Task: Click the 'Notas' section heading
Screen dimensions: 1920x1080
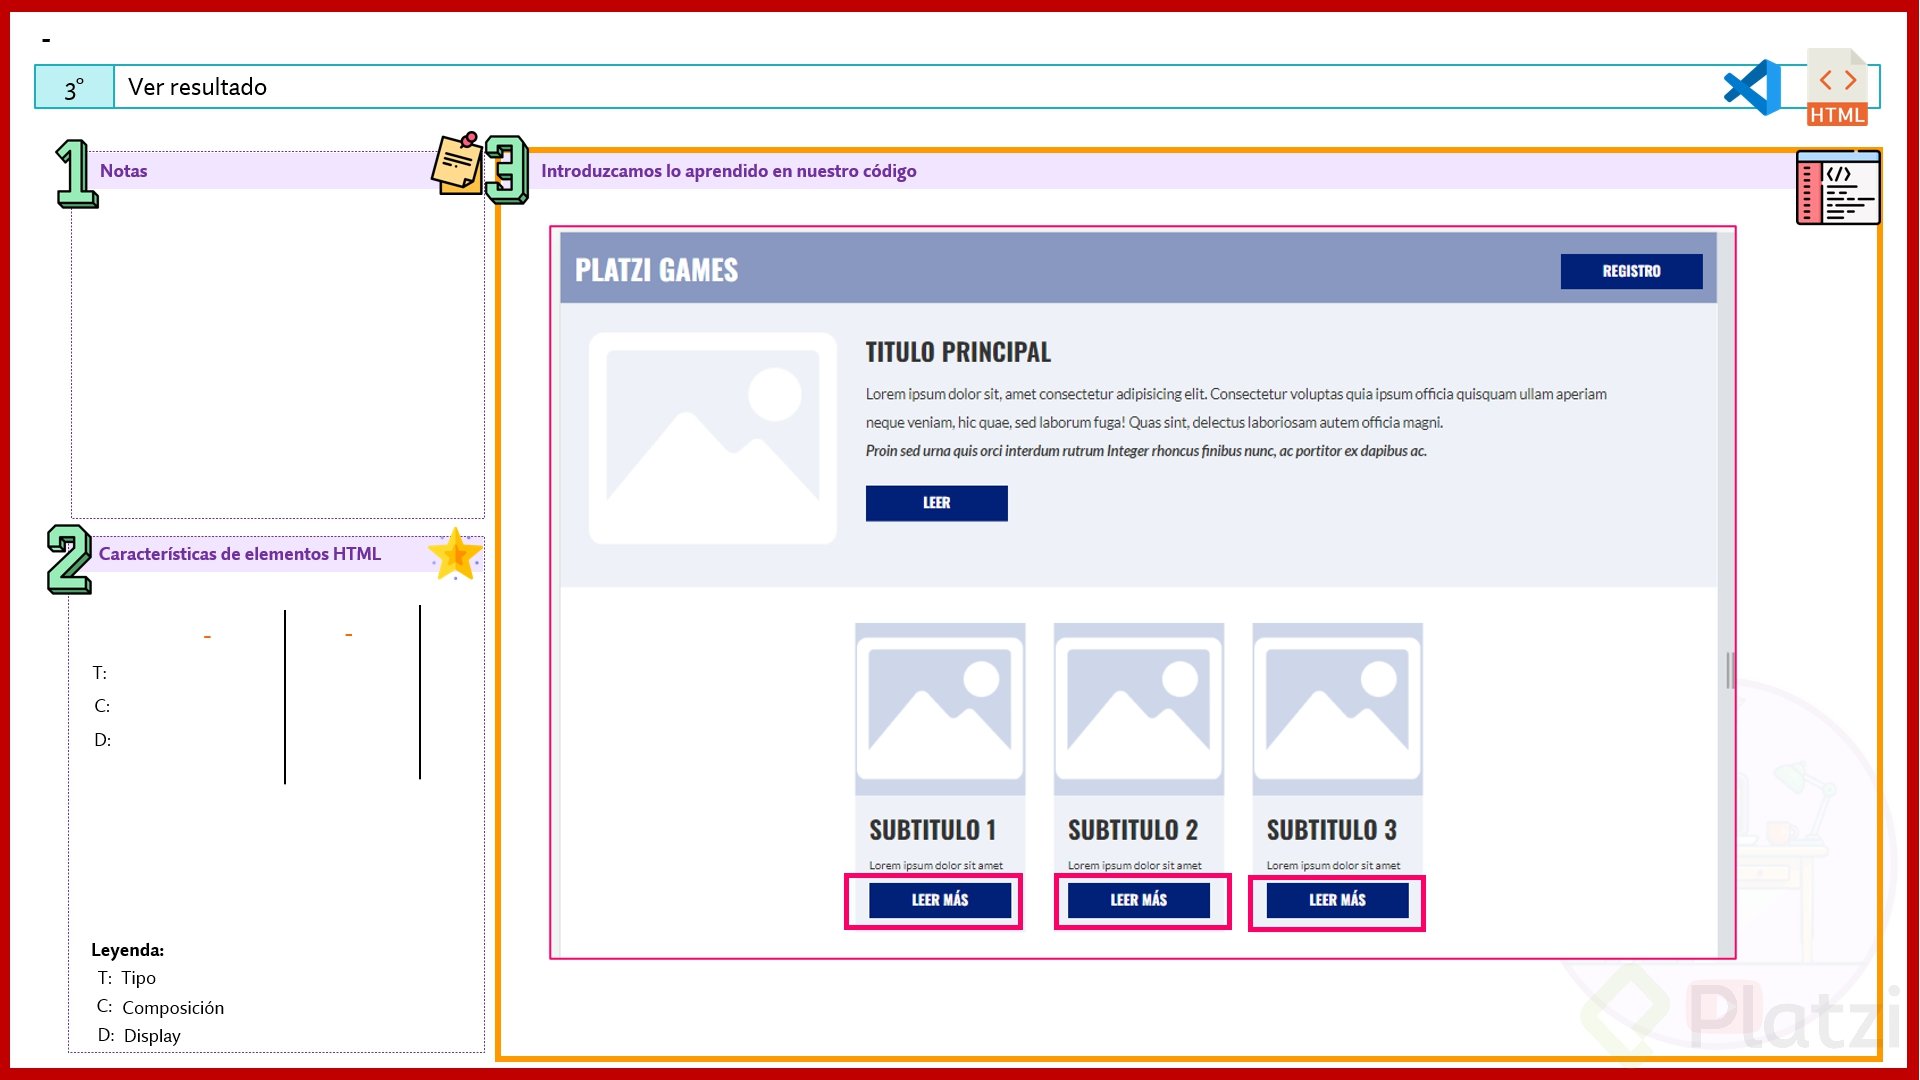Action: click(123, 171)
